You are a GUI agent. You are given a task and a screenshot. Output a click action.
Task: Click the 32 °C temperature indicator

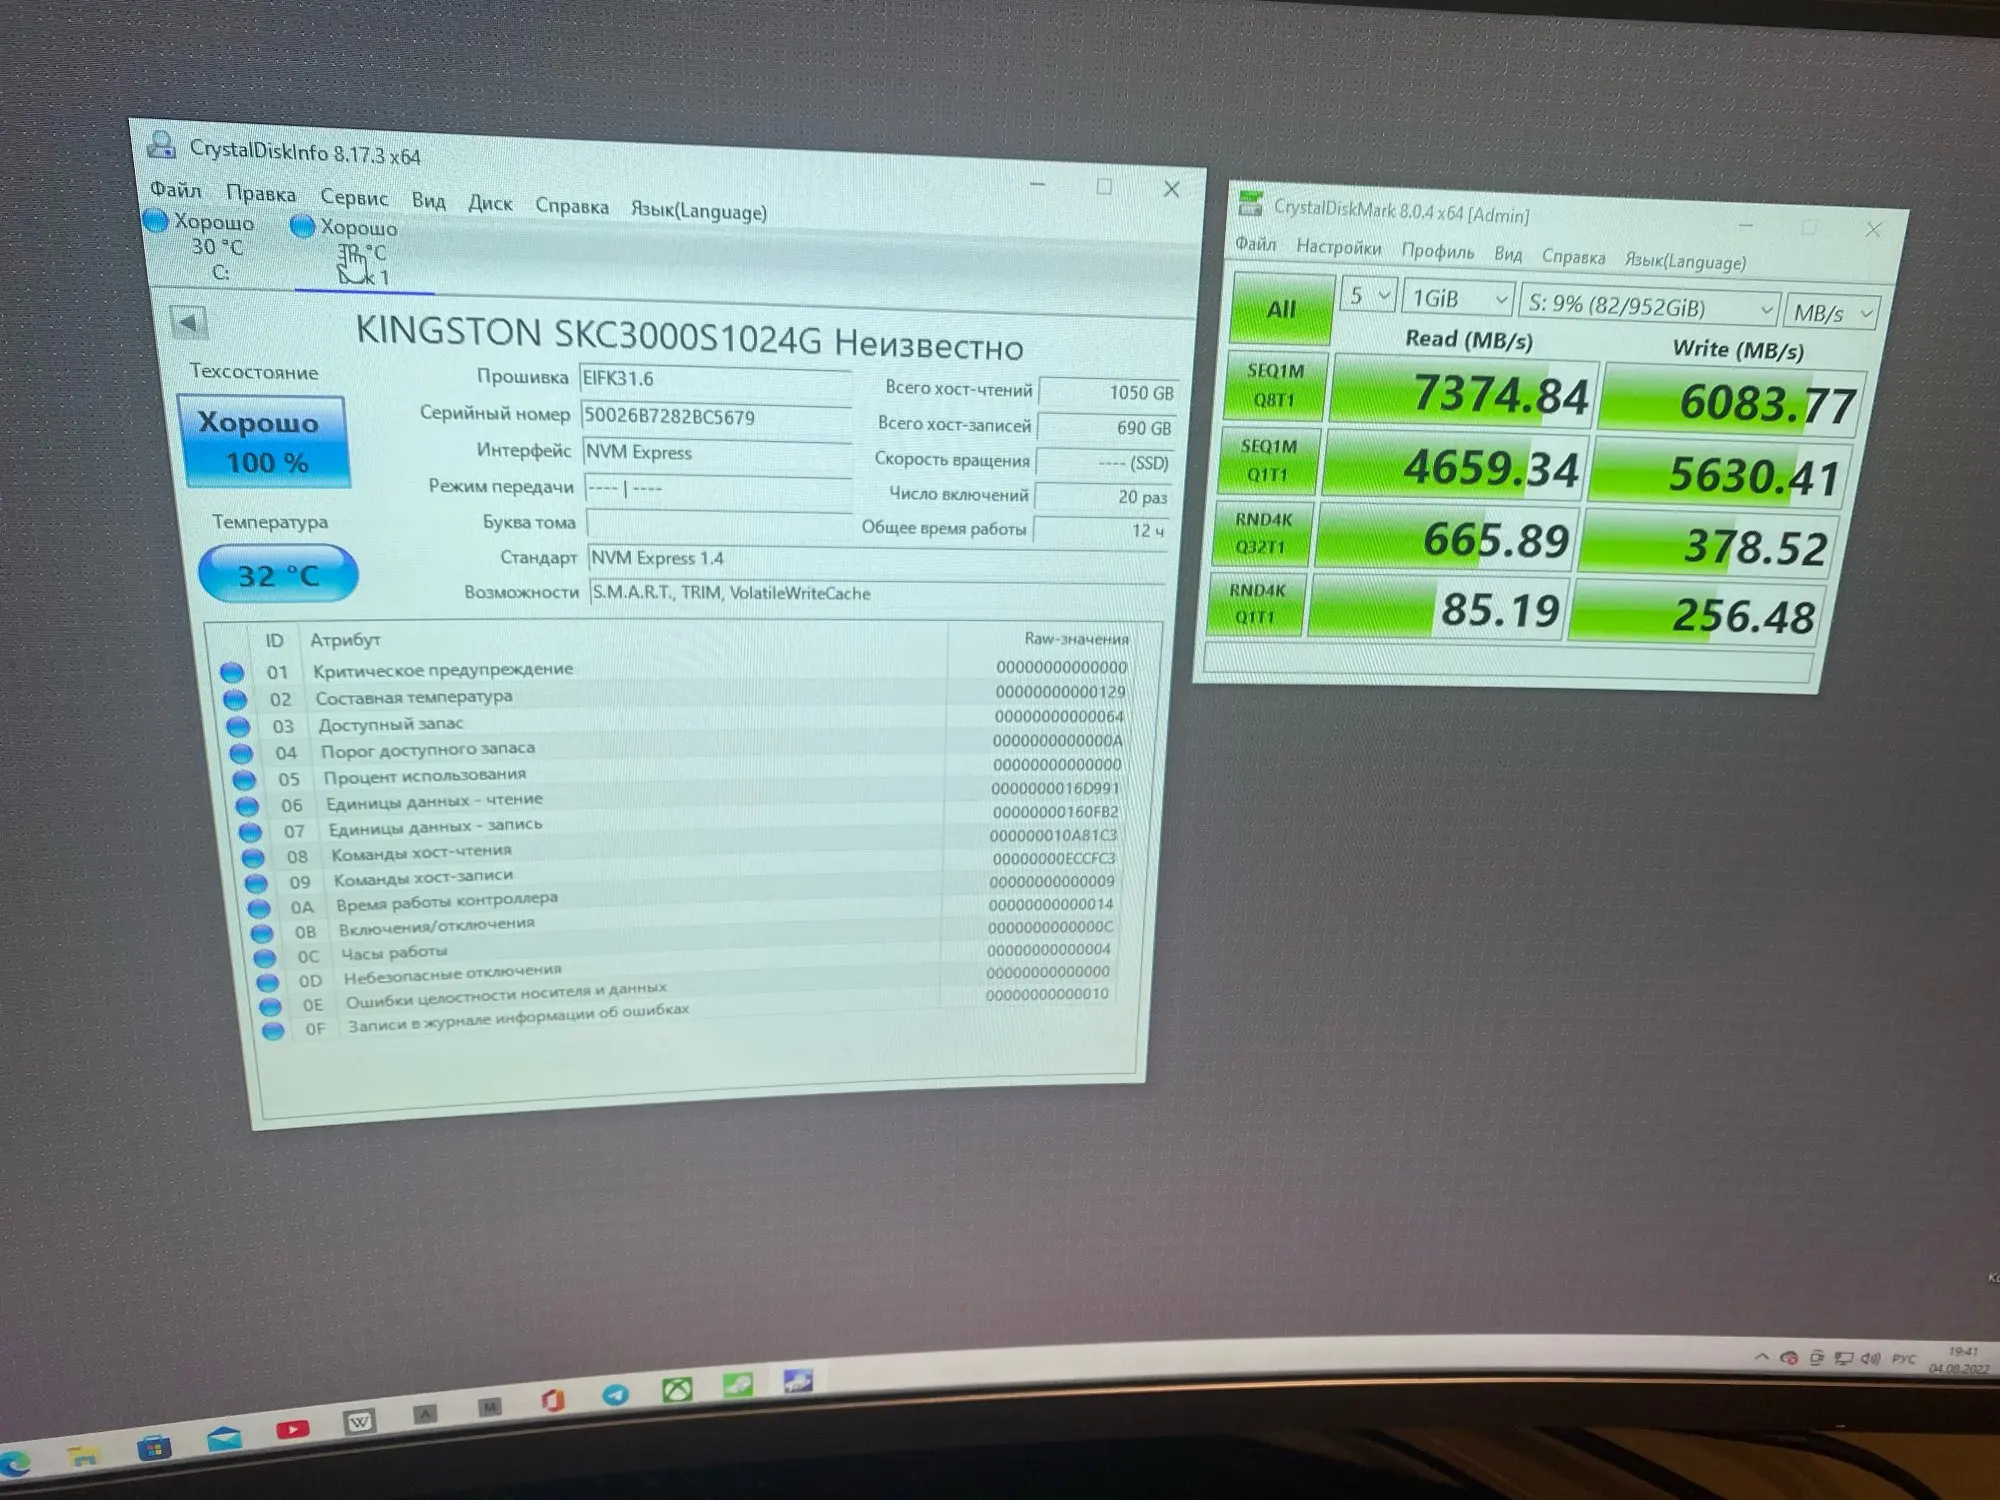278,575
